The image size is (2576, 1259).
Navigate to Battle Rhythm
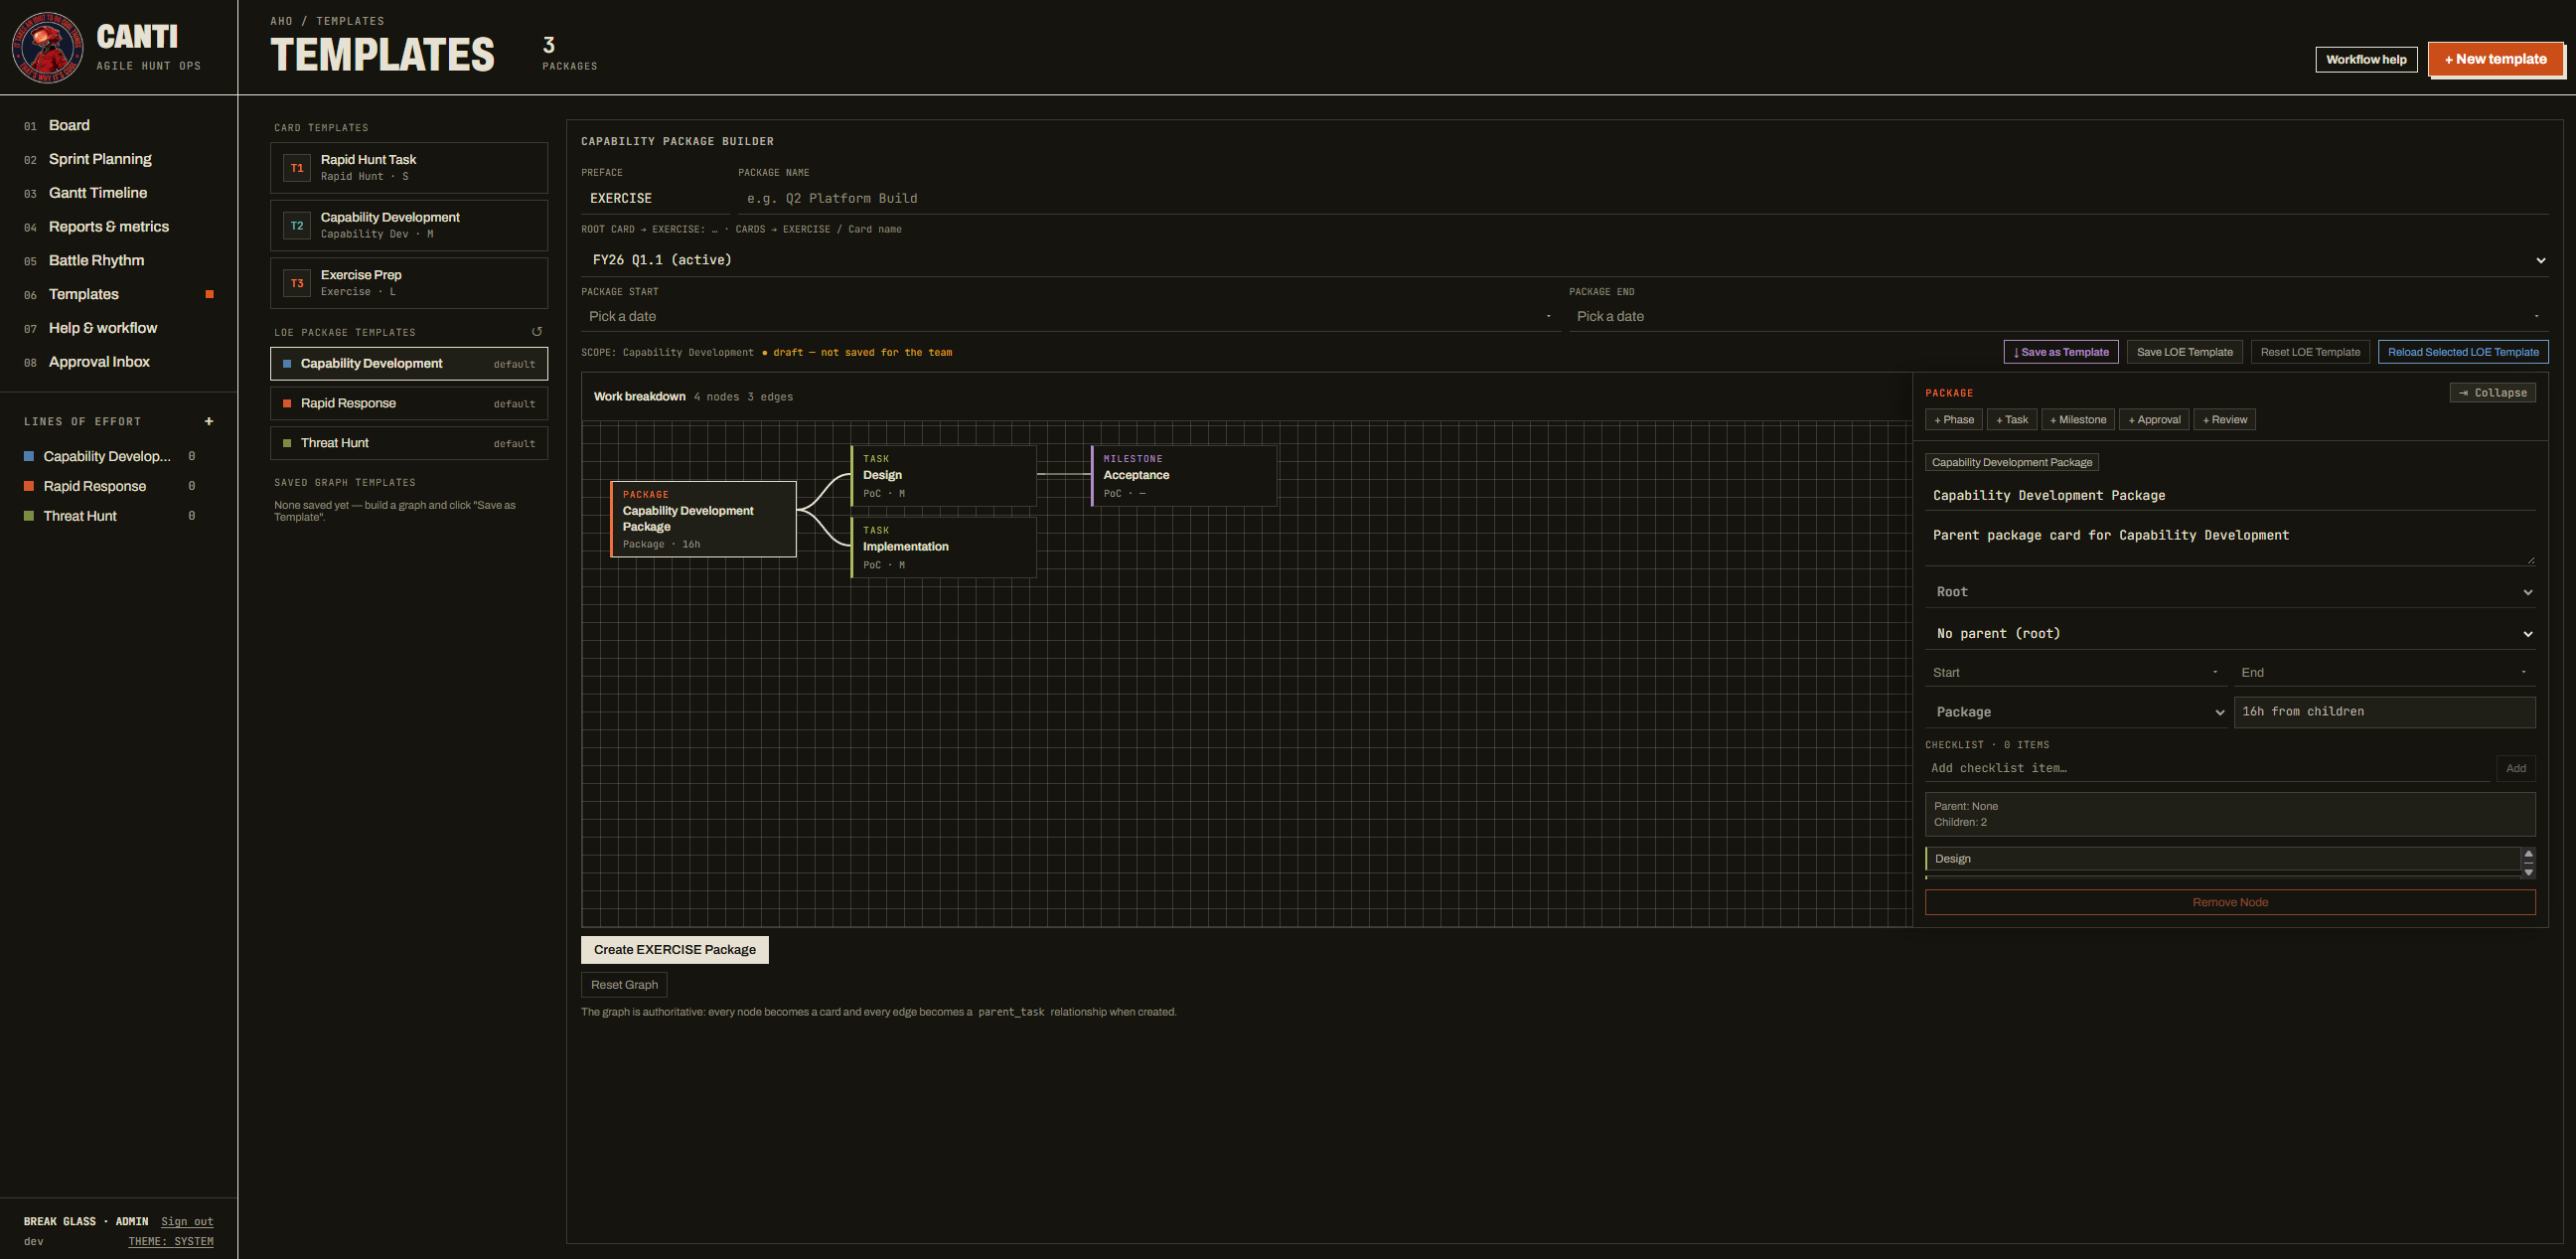(96, 260)
